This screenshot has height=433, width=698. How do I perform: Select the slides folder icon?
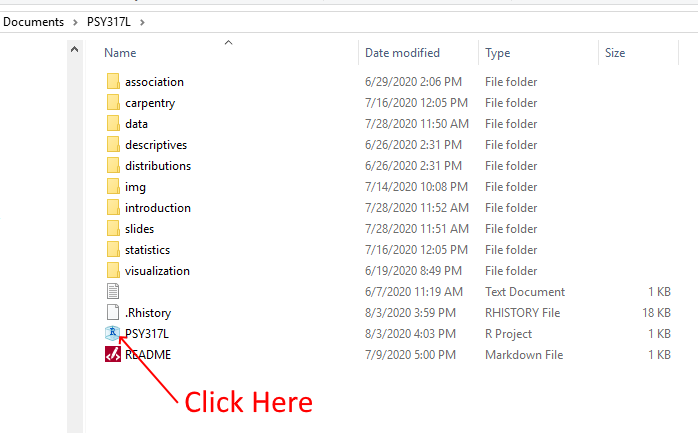[x=113, y=228]
